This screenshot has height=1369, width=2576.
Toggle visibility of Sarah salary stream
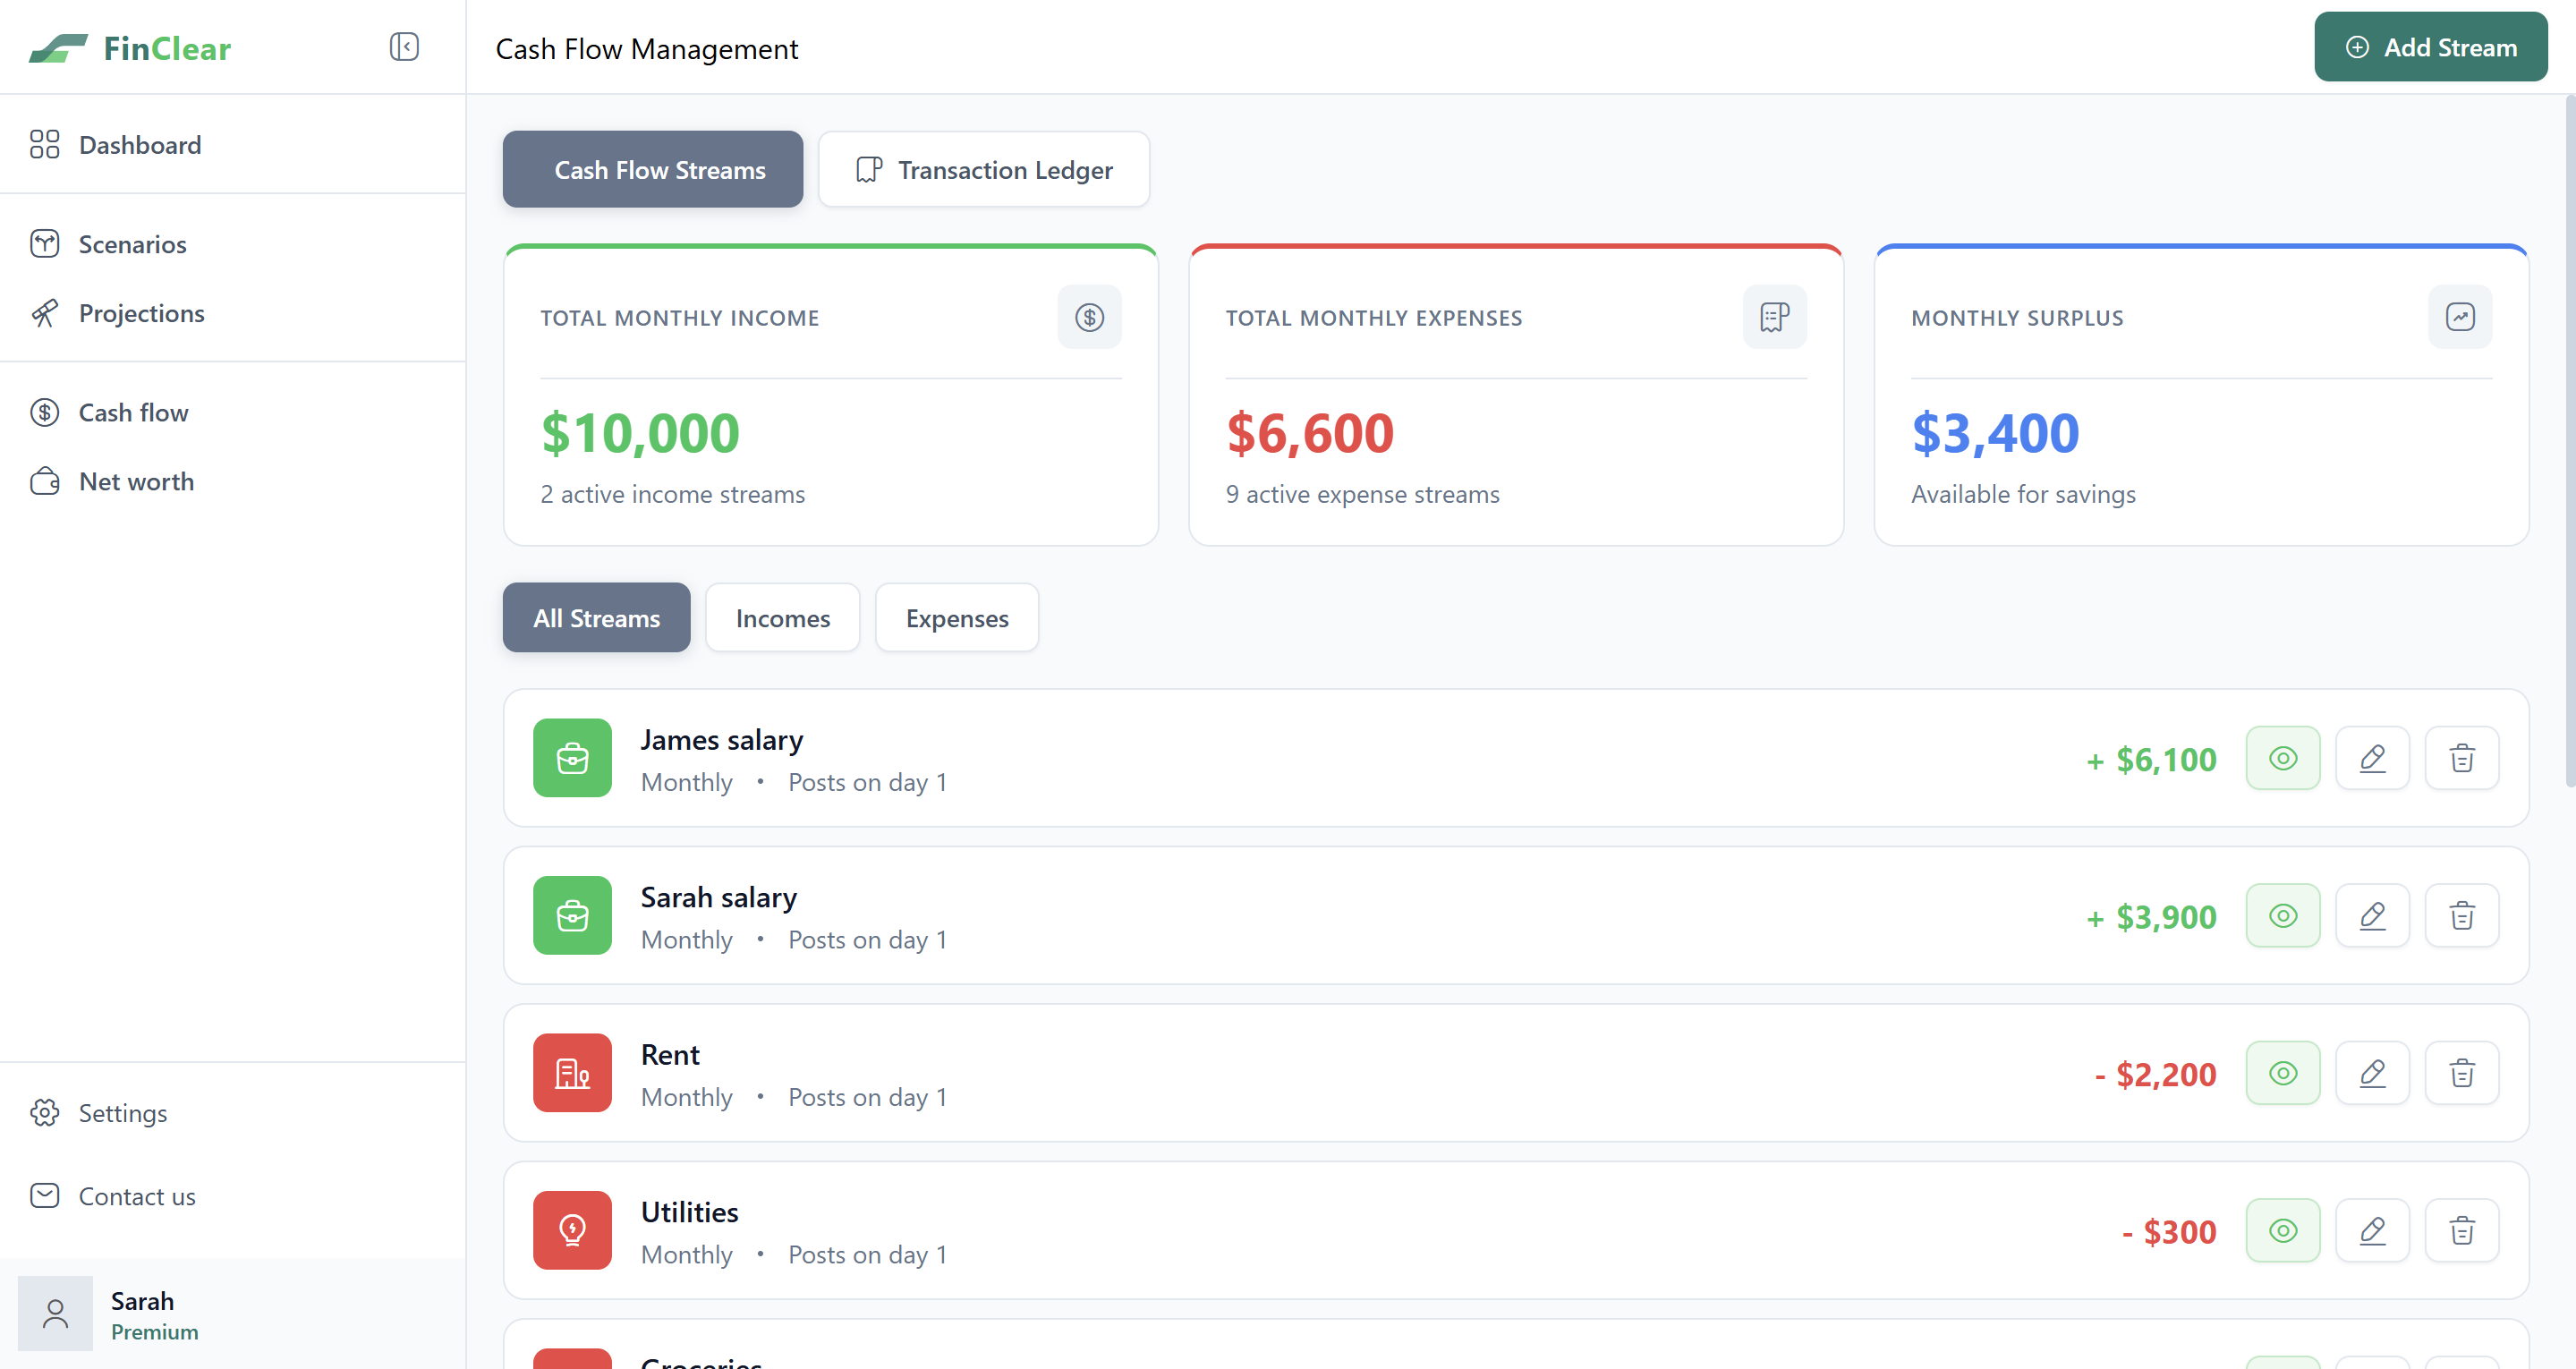(x=2282, y=916)
